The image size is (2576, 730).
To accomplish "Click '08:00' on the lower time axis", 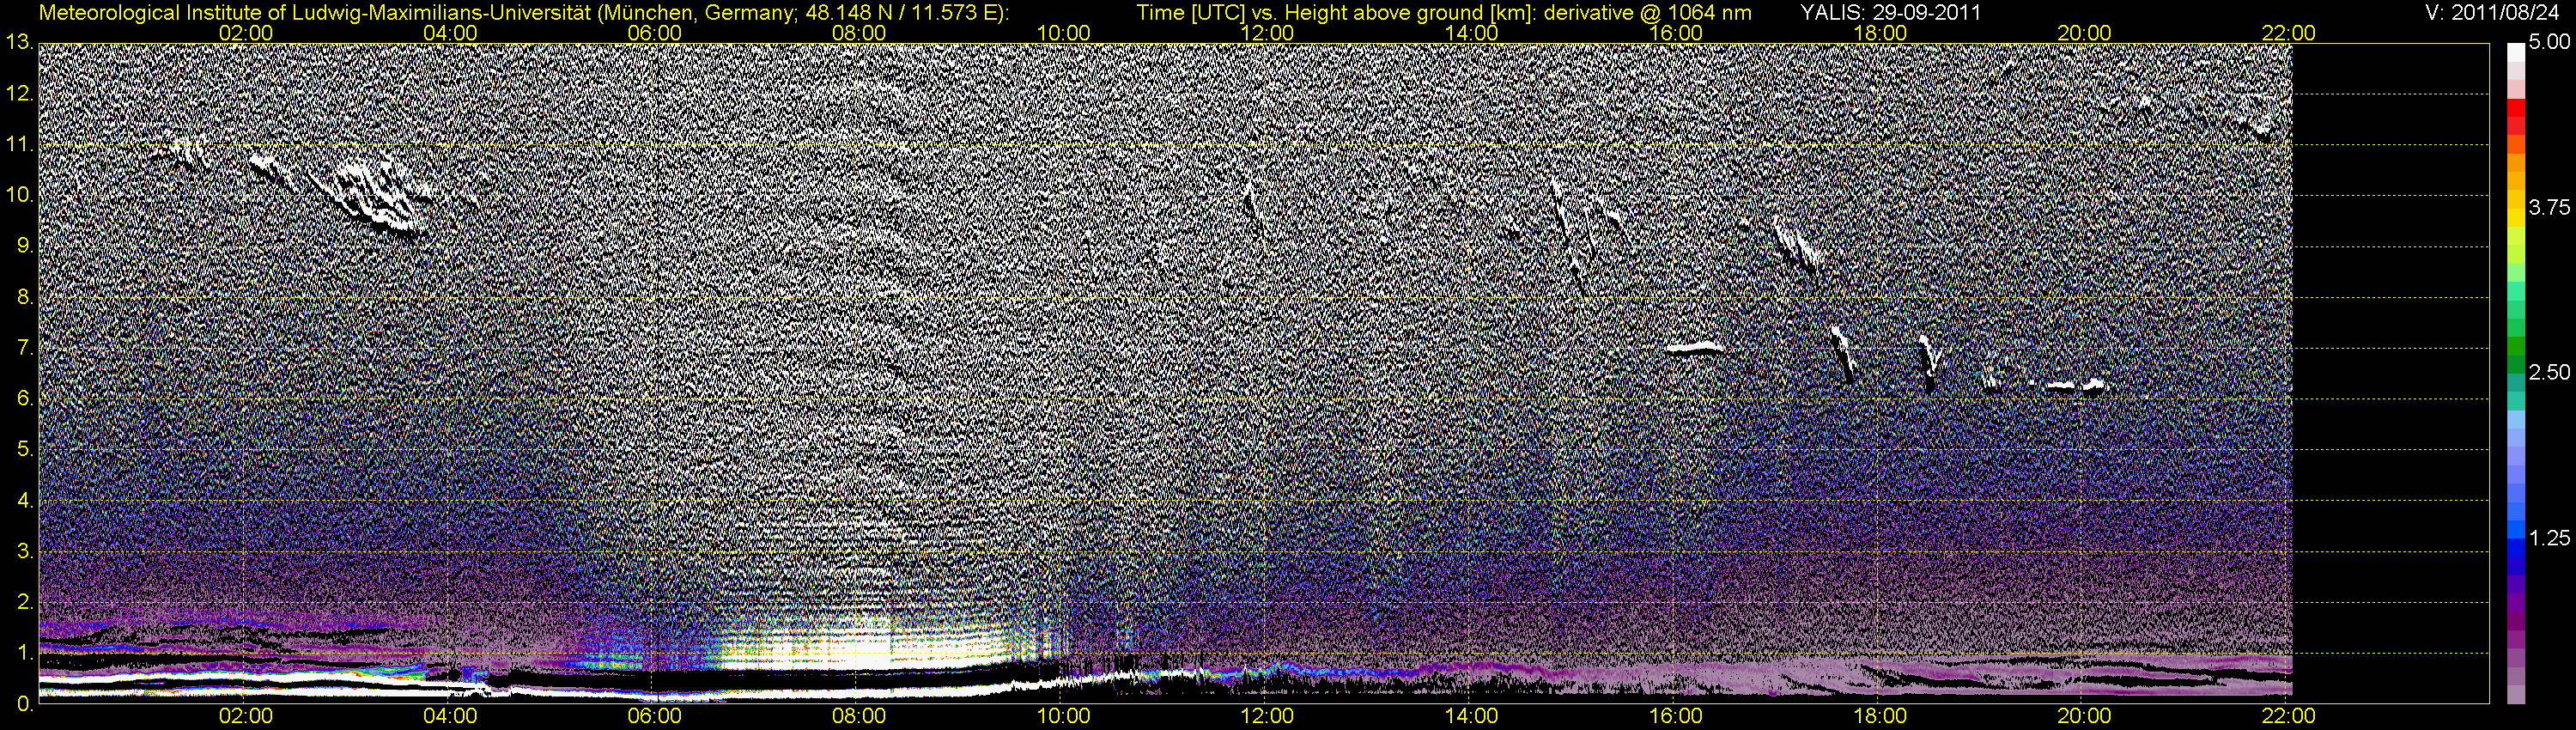I will 859,716.
